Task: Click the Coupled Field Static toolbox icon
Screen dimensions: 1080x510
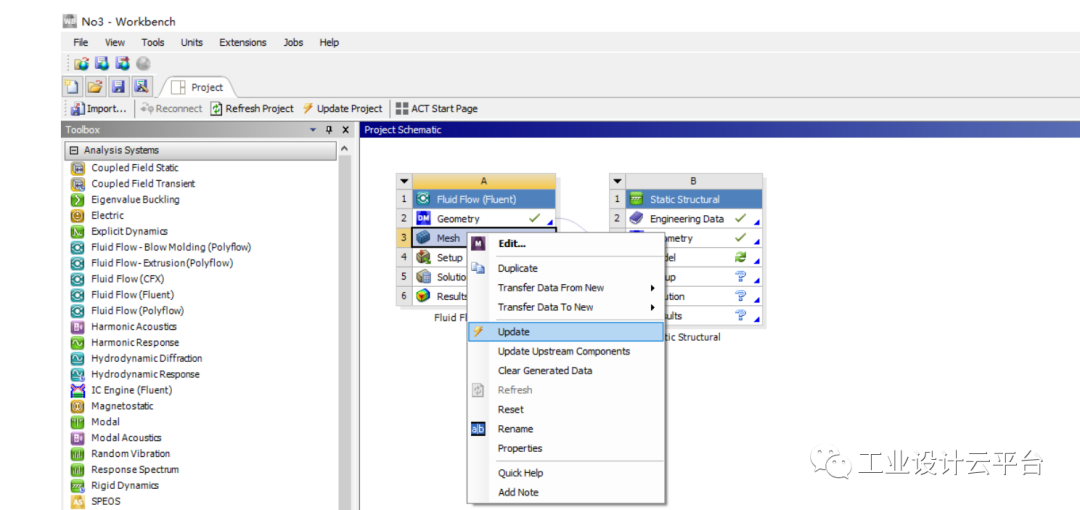Action: 78,167
